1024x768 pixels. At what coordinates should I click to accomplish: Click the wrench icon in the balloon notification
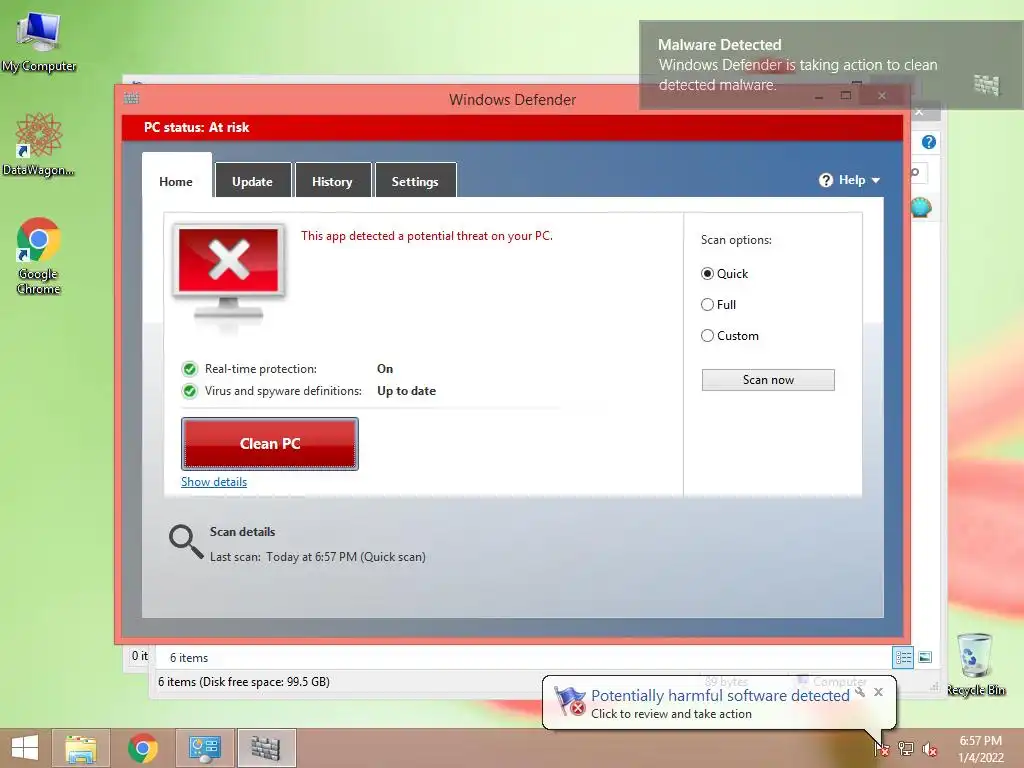[860, 692]
